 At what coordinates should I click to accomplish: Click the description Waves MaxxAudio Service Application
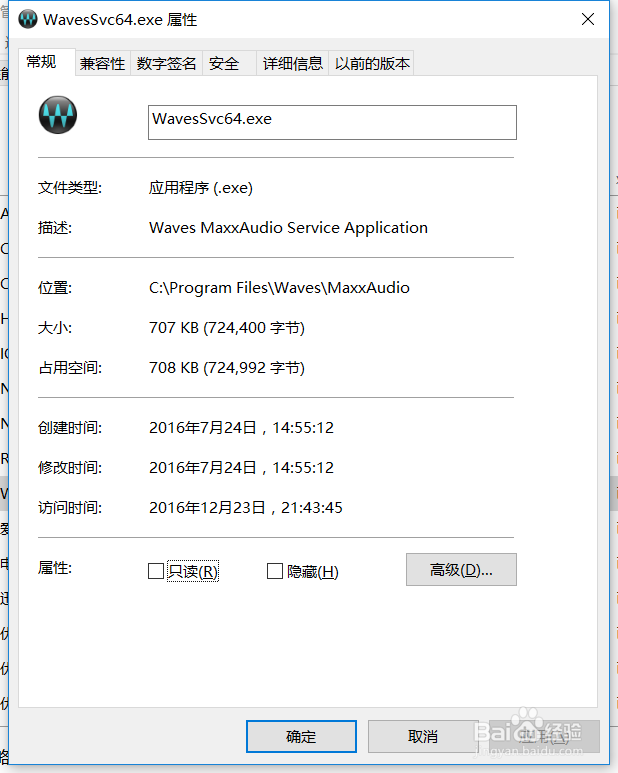pyautogui.click(x=288, y=228)
